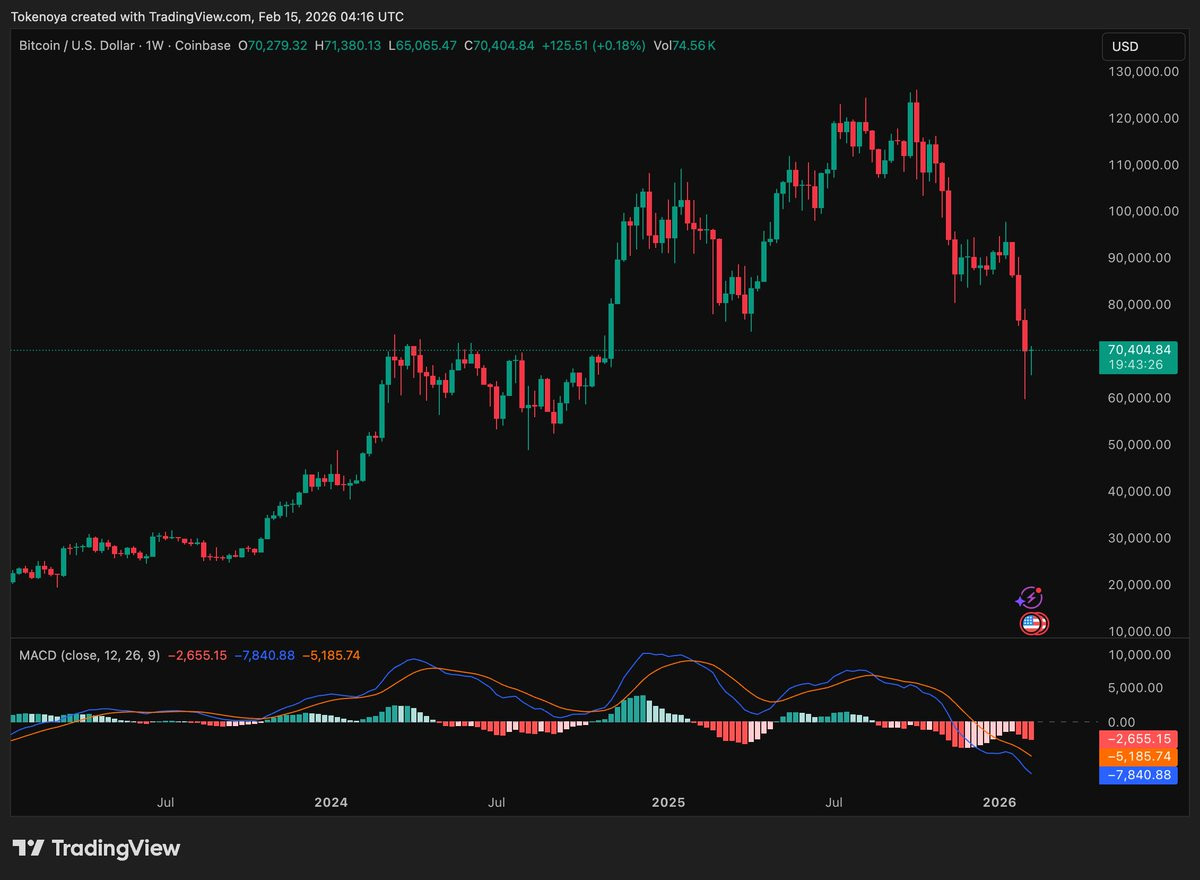Viewport: 1200px width, 880px height.
Task: Click the 20,000.00 price axis label
Action: pyautogui.click(x=1141, y=584)
